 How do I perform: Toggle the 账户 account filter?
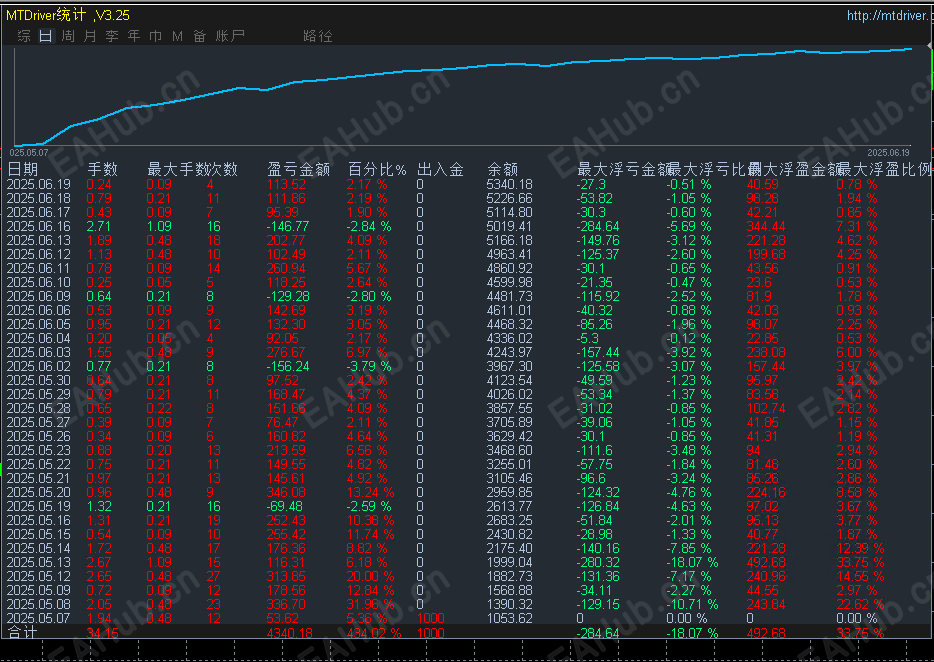230,35
